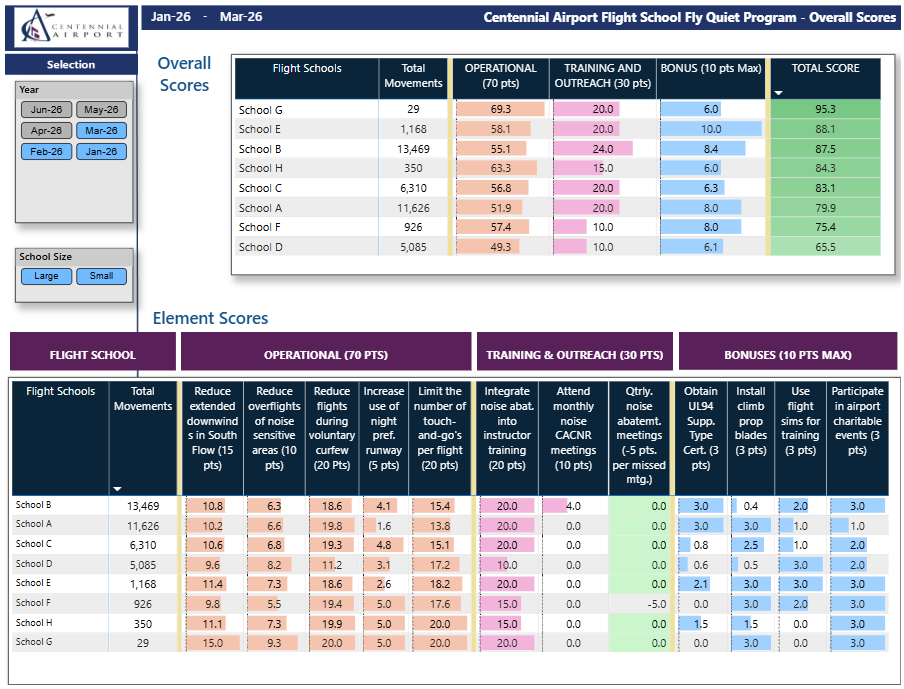
Task: Click School G's 95.3 total score cell
Action: (x=825, y=110)
